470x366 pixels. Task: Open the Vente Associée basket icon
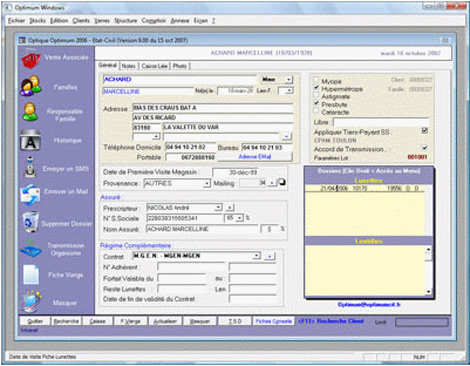[31, 60]
